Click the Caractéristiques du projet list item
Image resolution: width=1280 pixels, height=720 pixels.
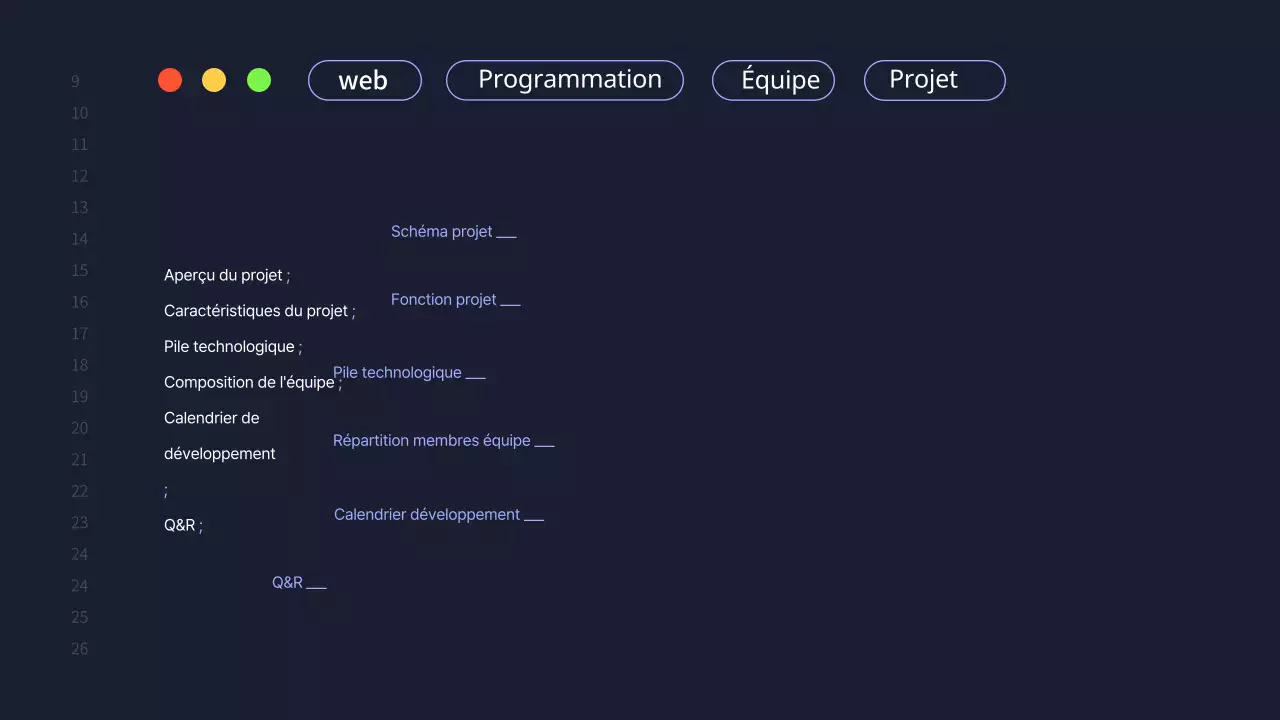pyautogui.click(x=258, y=311)
